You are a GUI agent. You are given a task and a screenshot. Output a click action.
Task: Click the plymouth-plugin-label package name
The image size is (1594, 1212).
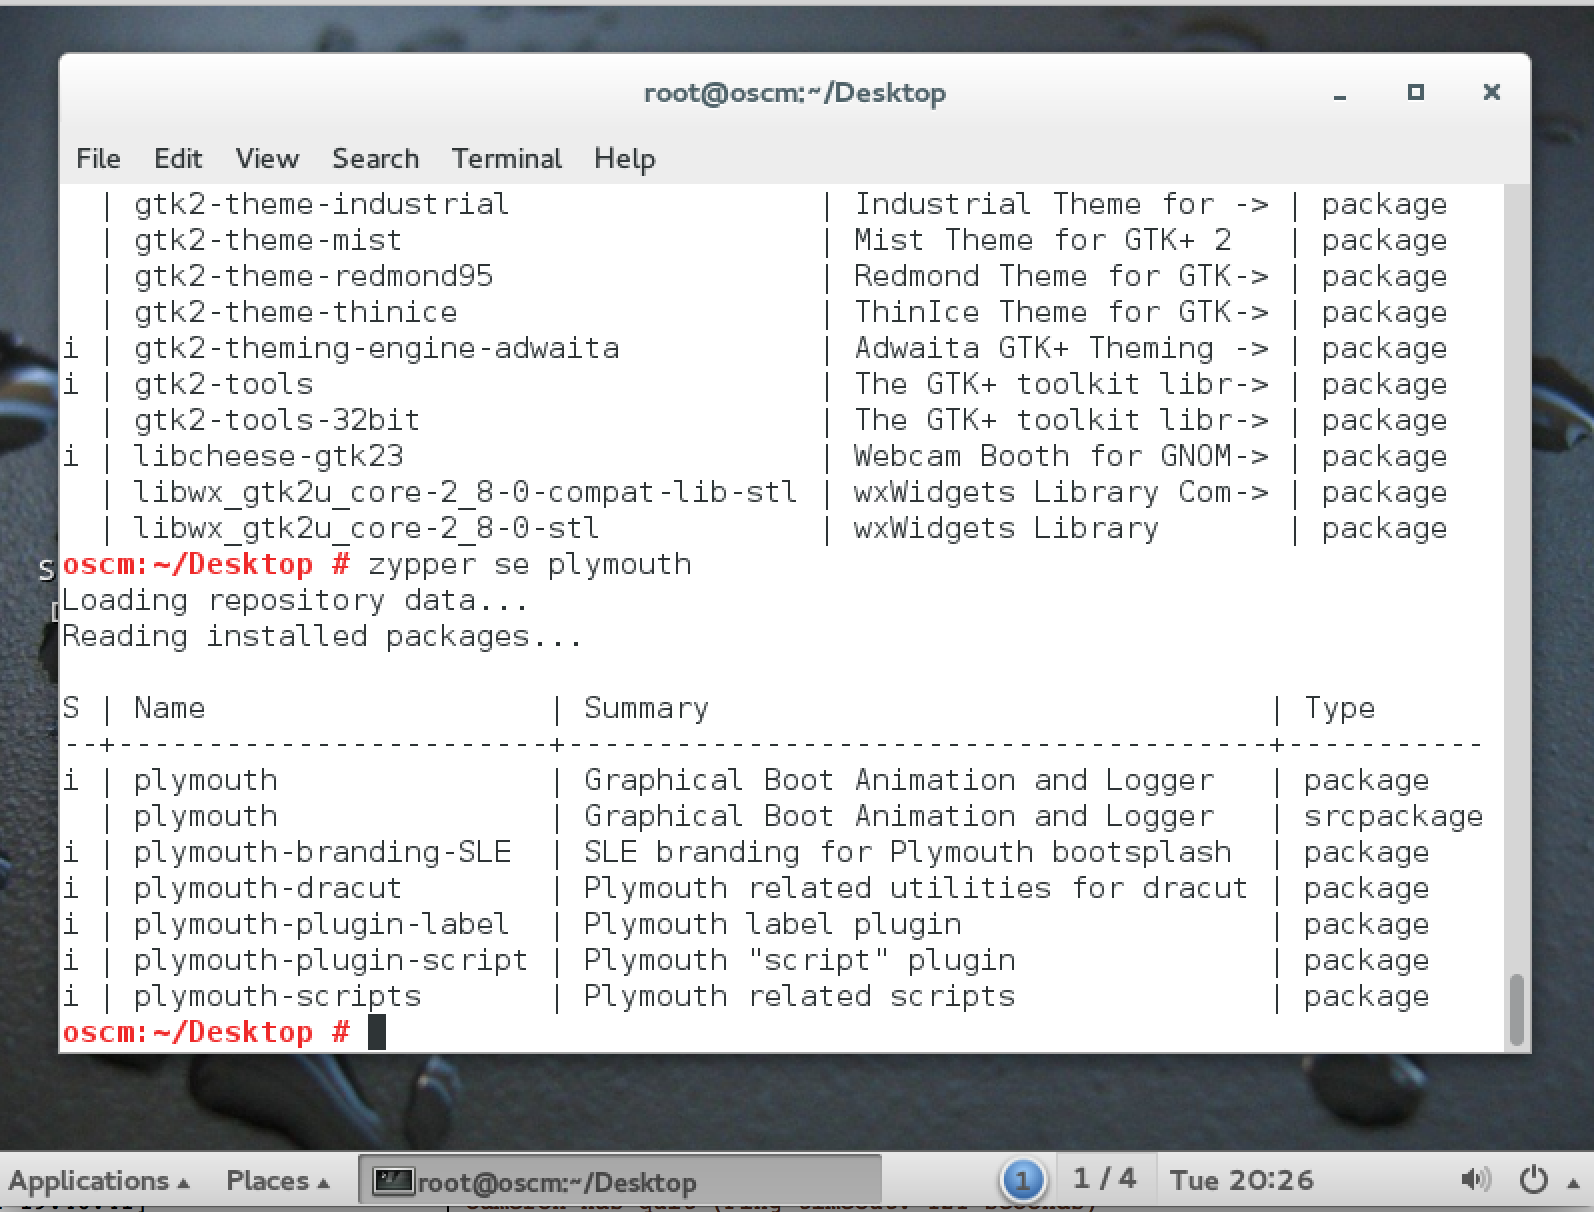[321, 924]
